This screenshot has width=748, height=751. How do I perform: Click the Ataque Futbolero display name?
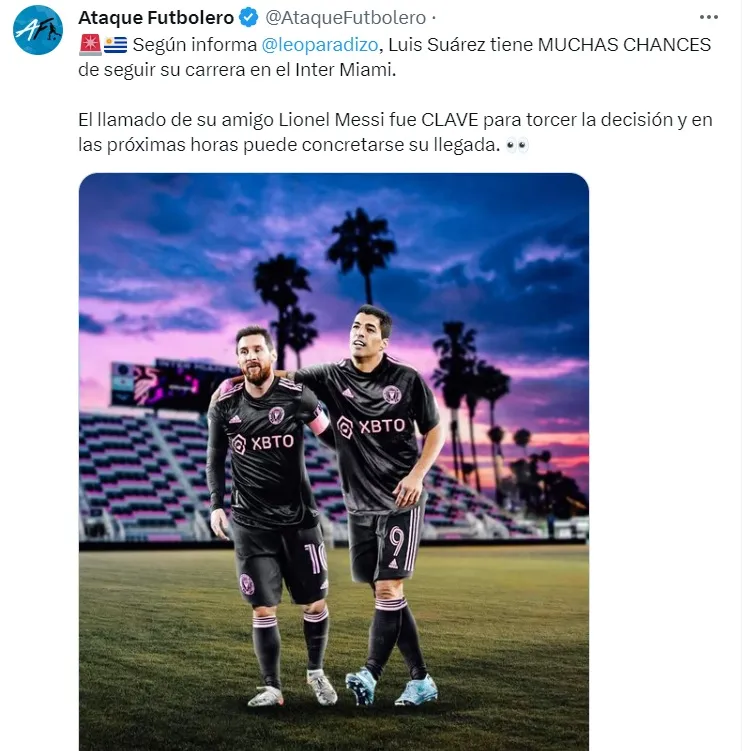[156, 18]
